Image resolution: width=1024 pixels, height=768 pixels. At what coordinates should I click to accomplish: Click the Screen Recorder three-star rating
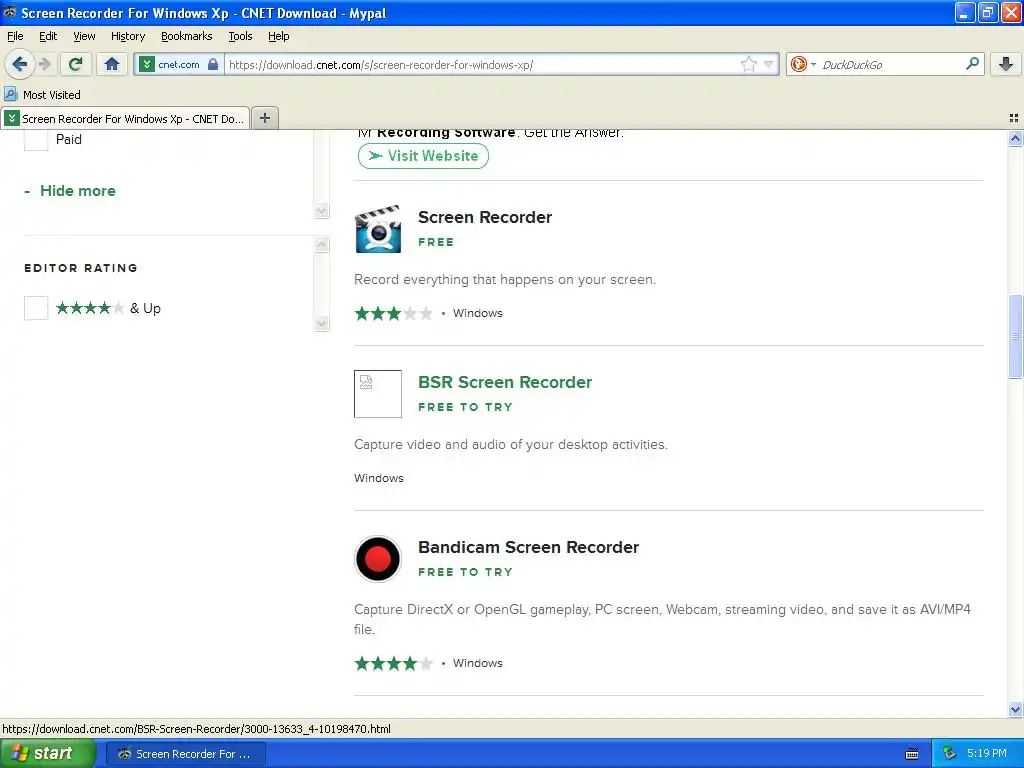click(393, 313)
